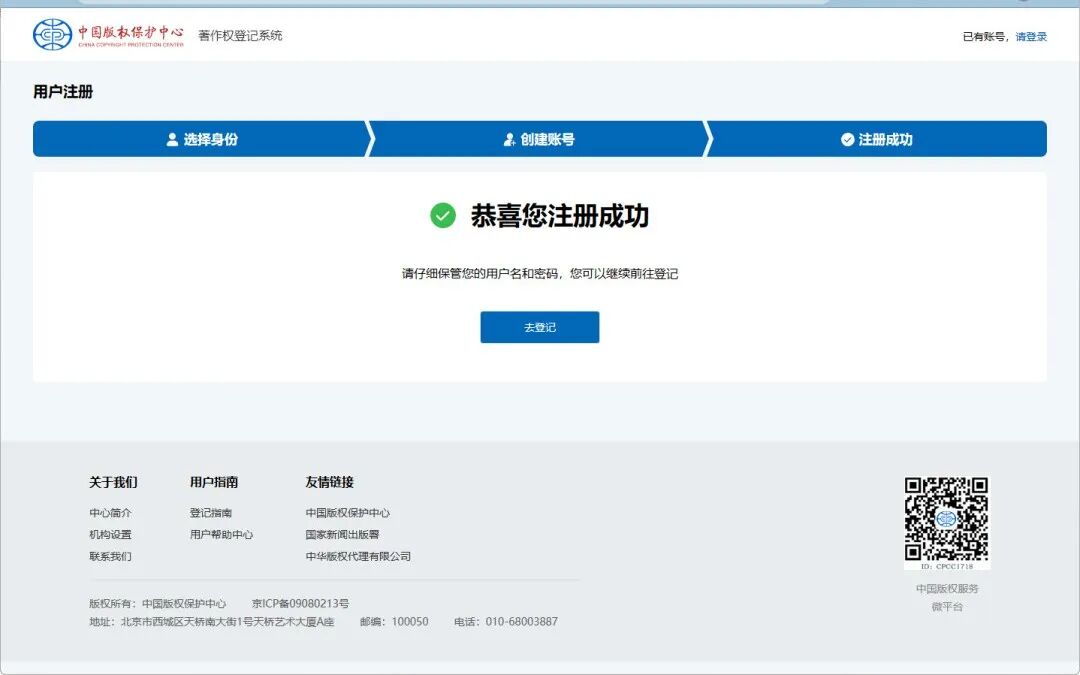Click the add-user icon on 创建账号 step
Image resolution: width=1080 pixels, height=675 pixels.
pyautogui.click(x=508, y=140)
